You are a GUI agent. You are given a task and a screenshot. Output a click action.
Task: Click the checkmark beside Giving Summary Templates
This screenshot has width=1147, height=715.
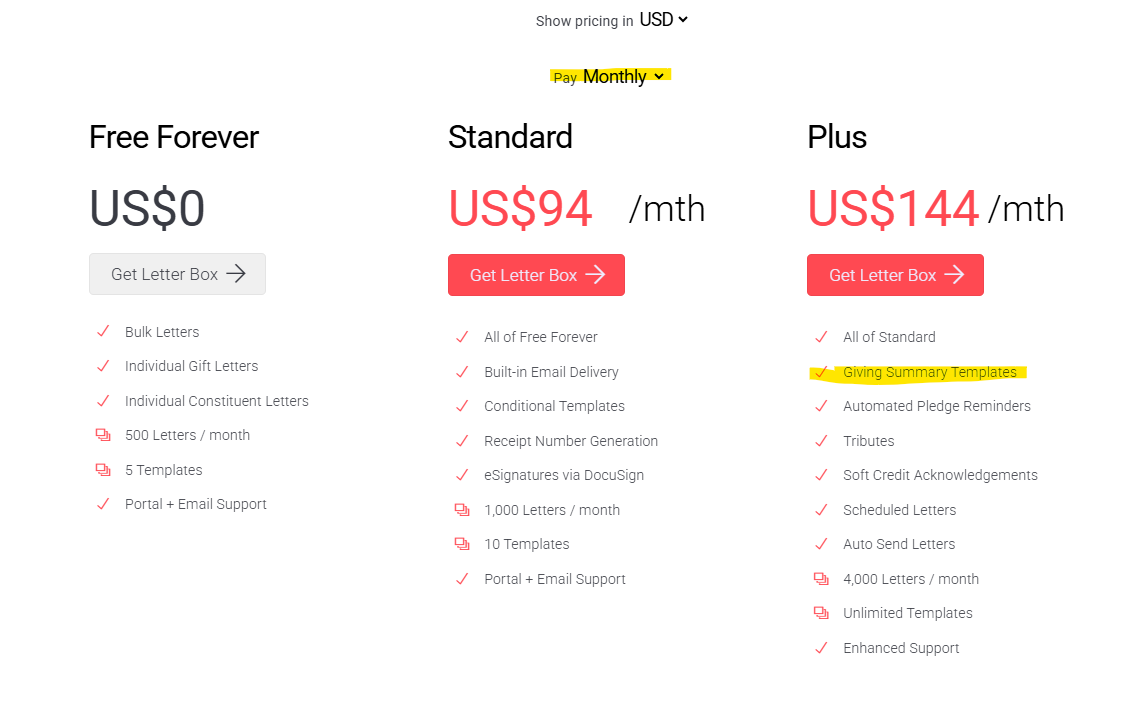click(821, 372)
